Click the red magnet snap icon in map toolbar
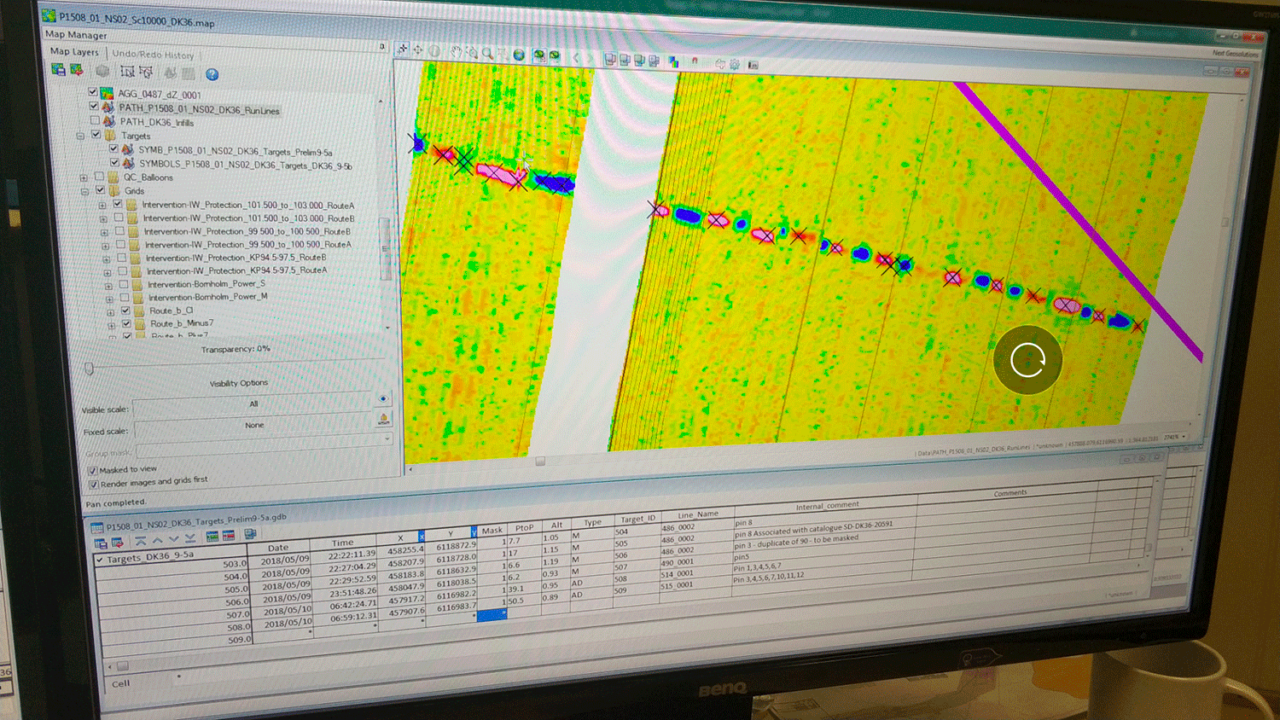The width and height of the screenshot is (1280, 720). coord(695,61)
